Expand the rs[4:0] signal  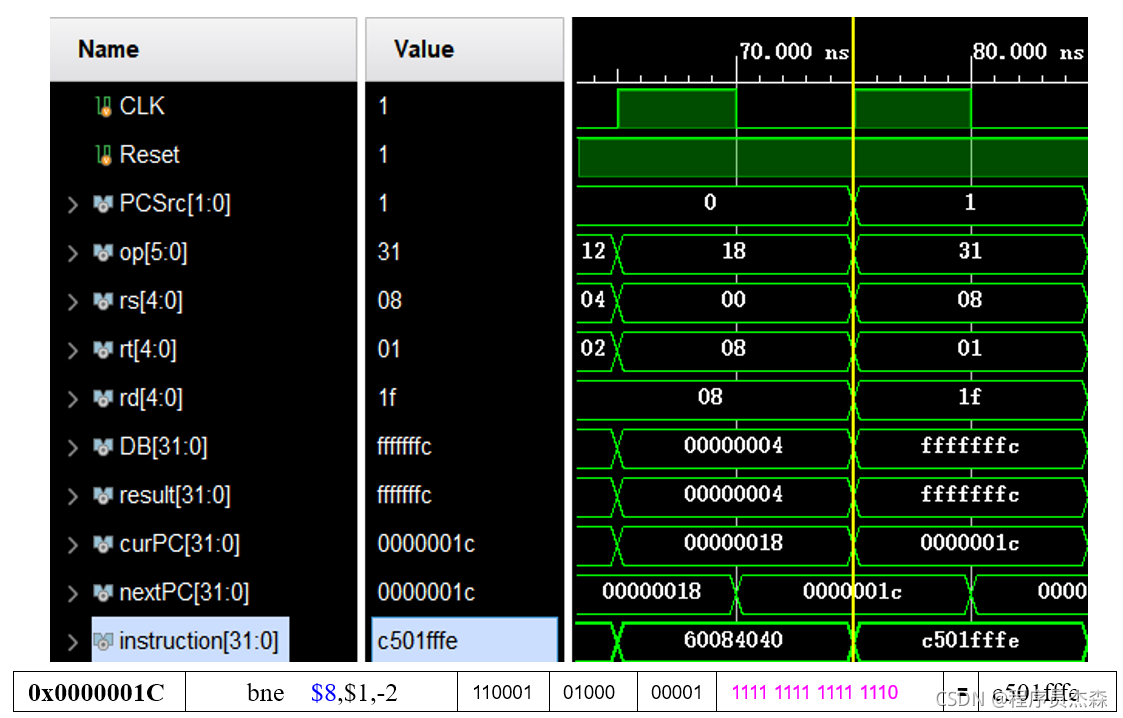[x=72, y=302]
